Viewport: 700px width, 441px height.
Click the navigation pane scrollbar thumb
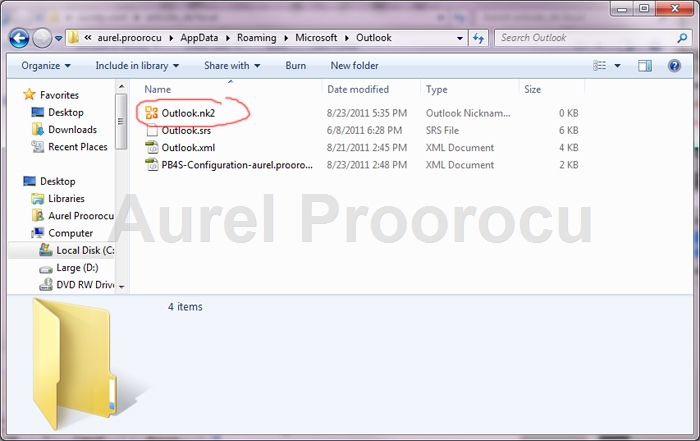[121, 121]
